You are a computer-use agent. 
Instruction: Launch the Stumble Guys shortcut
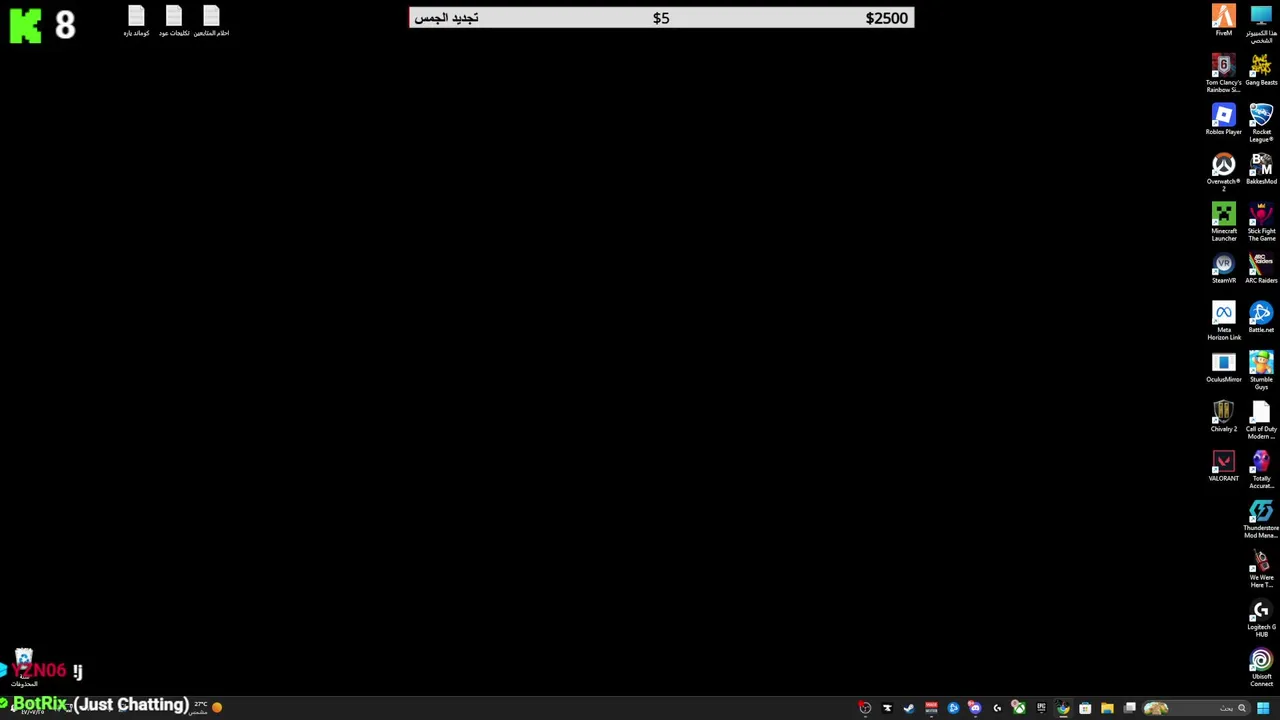(1261, 370)
